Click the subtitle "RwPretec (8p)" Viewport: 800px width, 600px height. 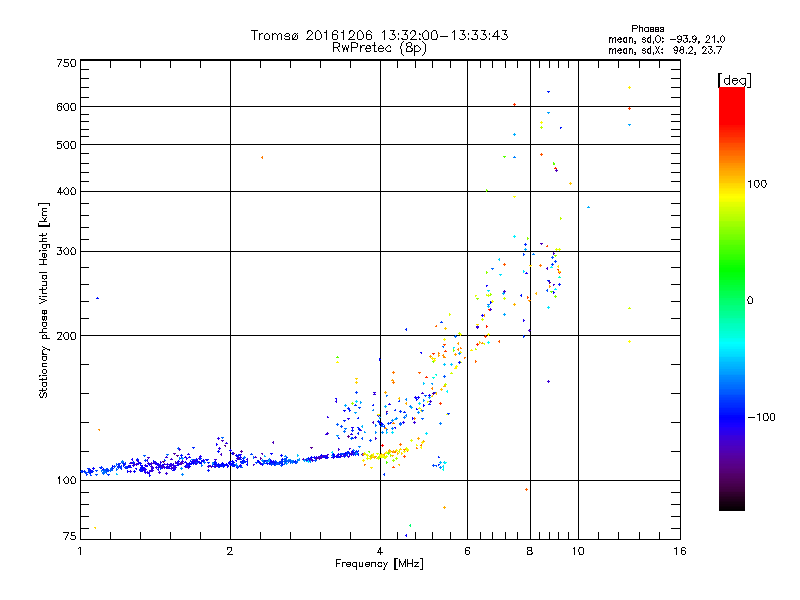[x=379, y=48]
